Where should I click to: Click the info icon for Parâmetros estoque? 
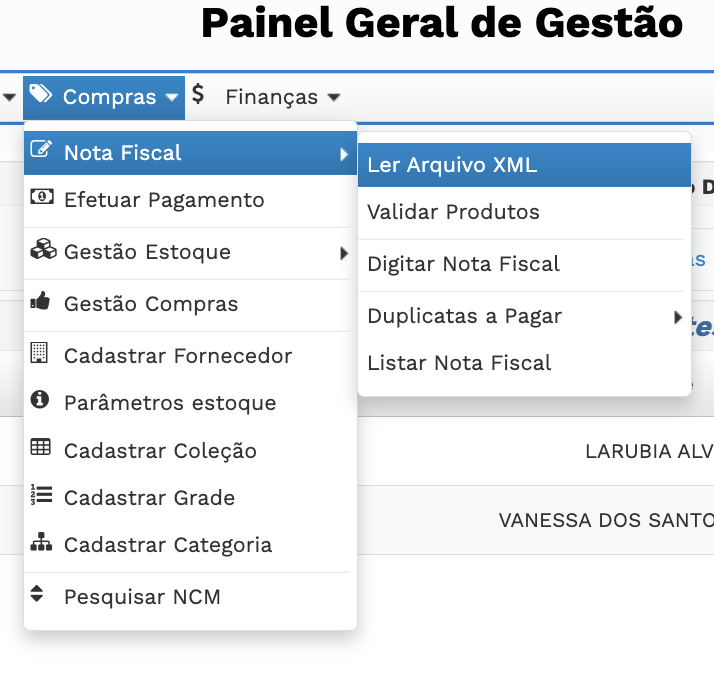[x=40, y=400]
